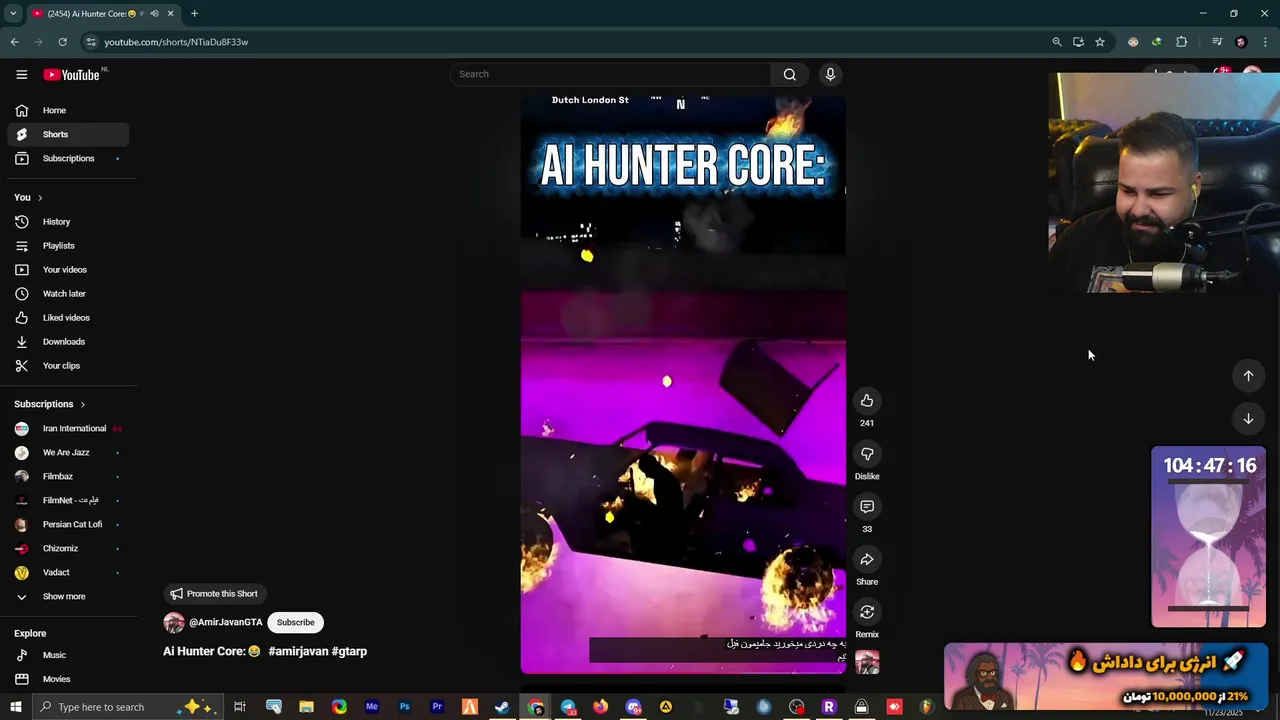1280x720 pixels.
Task: Open the YouTube hamburger guide menu
Action: [21, 74]
